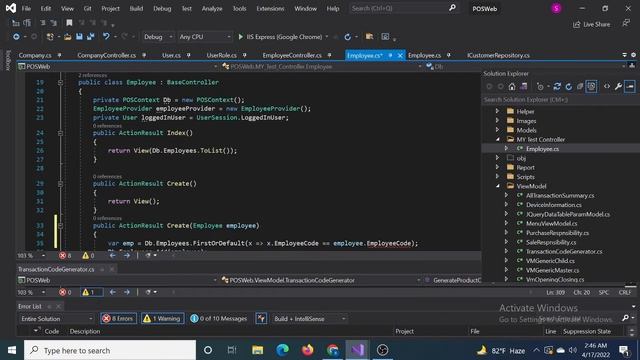Open the Extensions menu
Viewport: 640px width, 360px height.
click(x=270, y=9)
